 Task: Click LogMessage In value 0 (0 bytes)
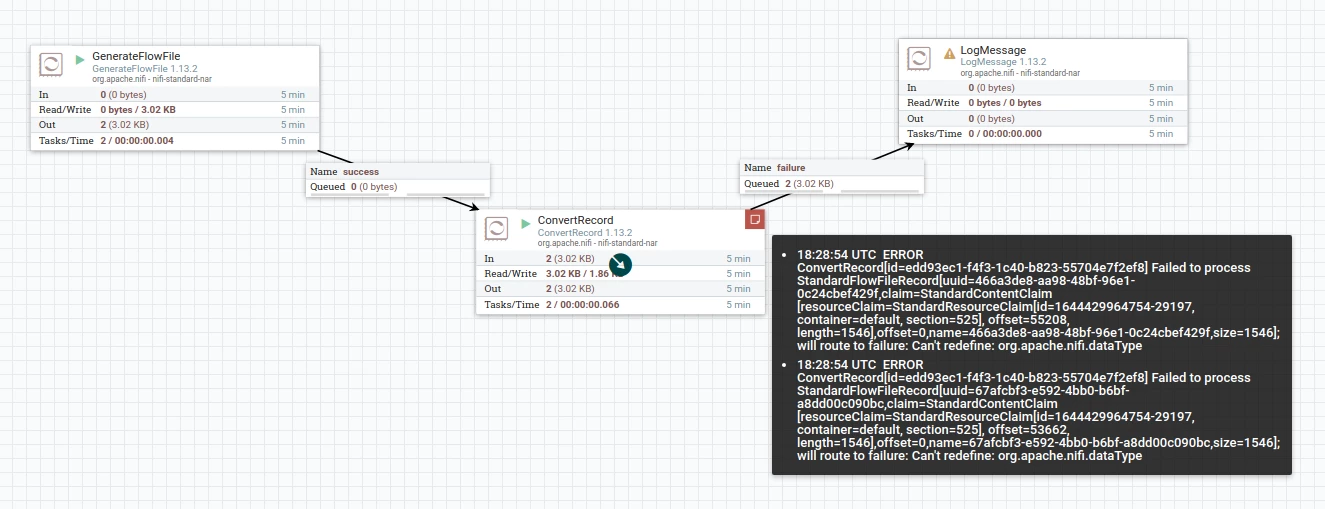pyautogui.click(x=991, y=88)
